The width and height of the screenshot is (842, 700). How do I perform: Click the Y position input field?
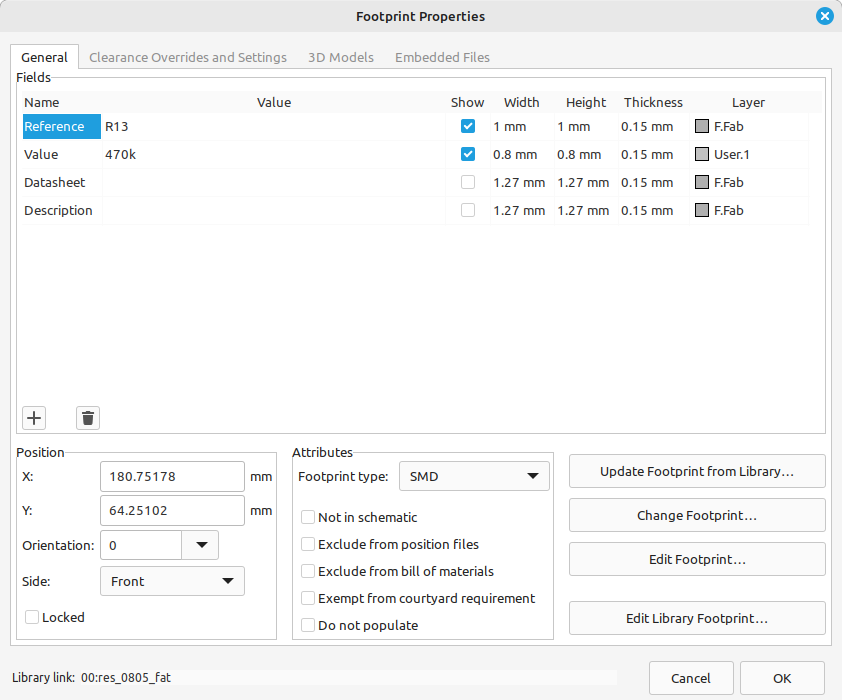click(x=172, y=510)
